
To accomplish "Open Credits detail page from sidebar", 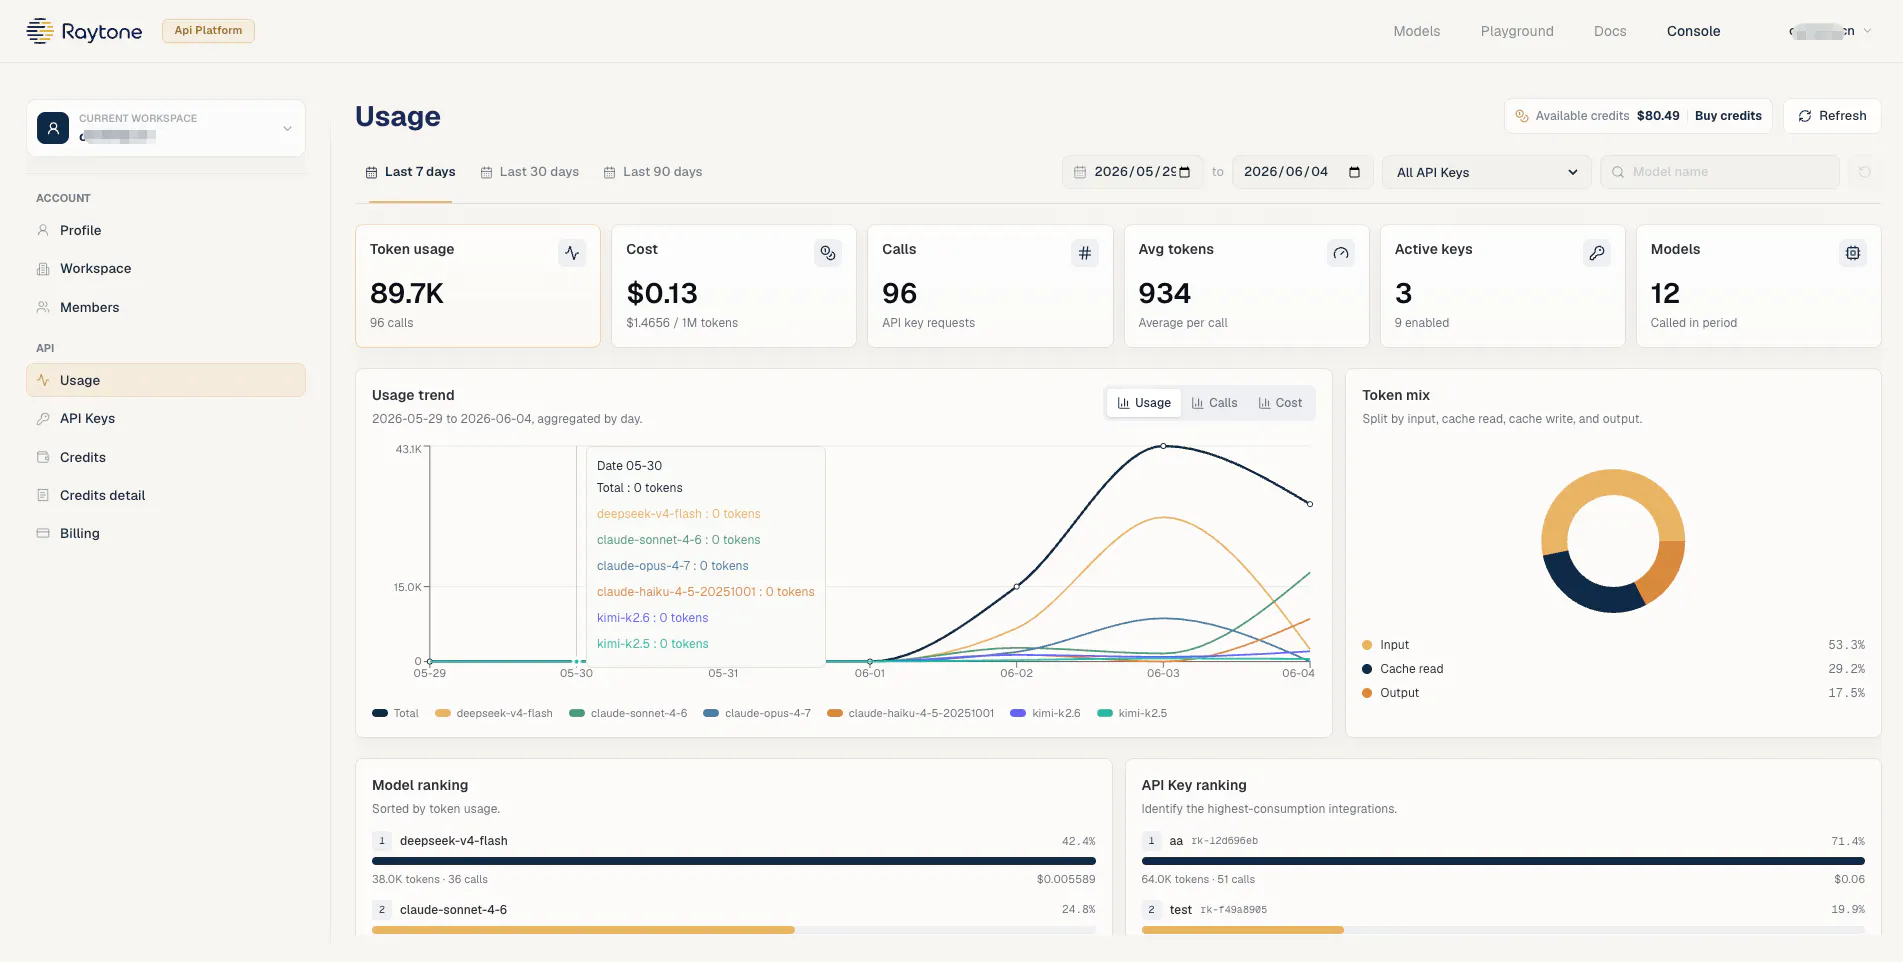I will [x=166, y=495].
